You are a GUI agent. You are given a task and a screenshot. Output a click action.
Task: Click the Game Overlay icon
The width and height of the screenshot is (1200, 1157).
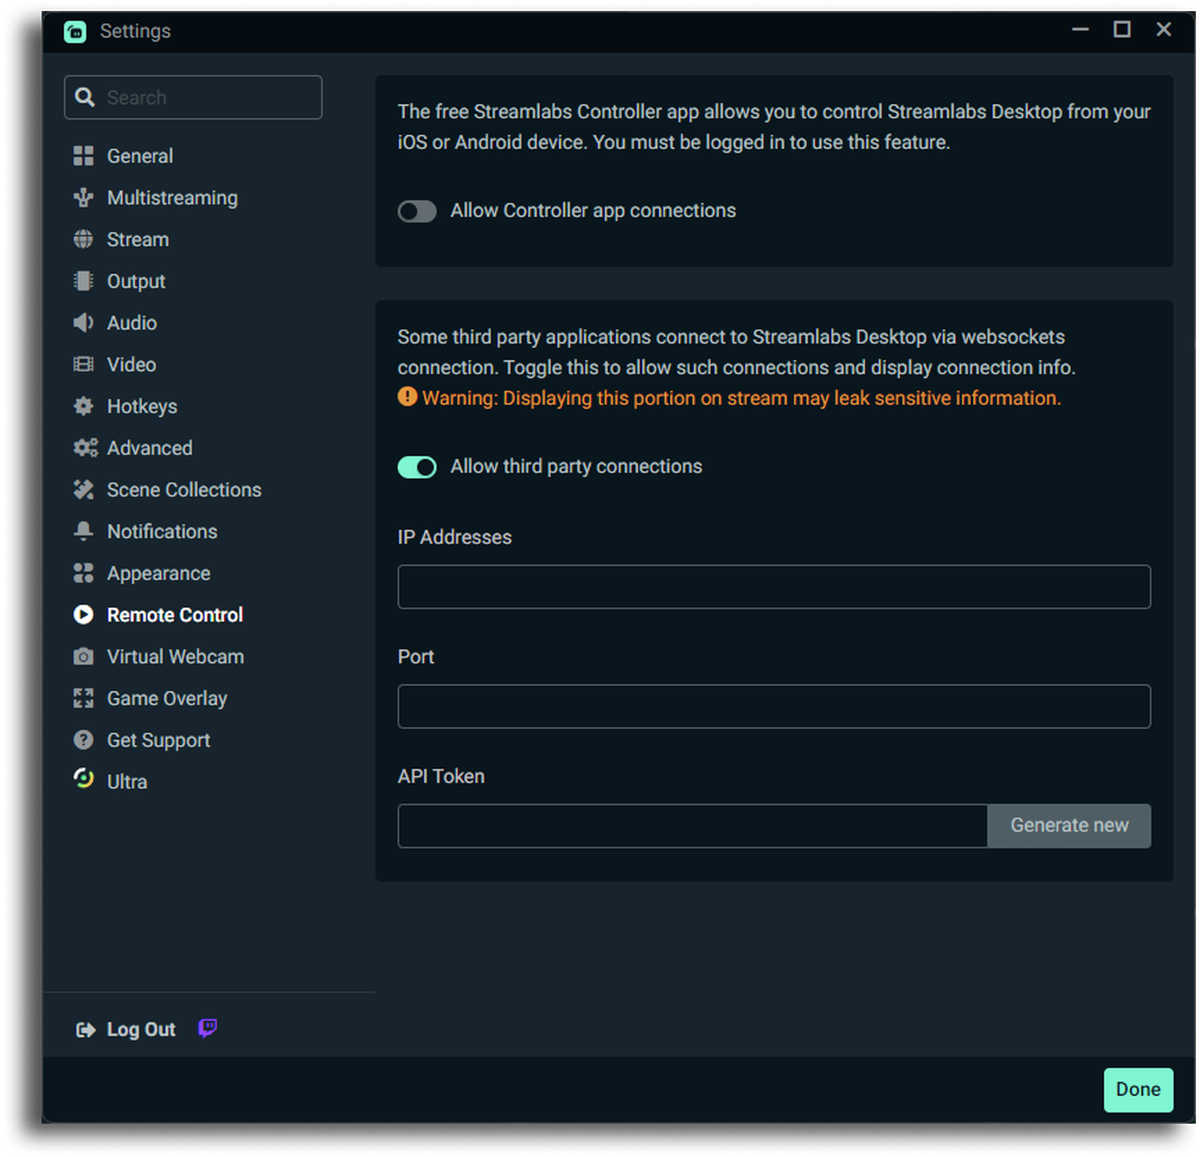pyautogui.click(x=83, y=698)
